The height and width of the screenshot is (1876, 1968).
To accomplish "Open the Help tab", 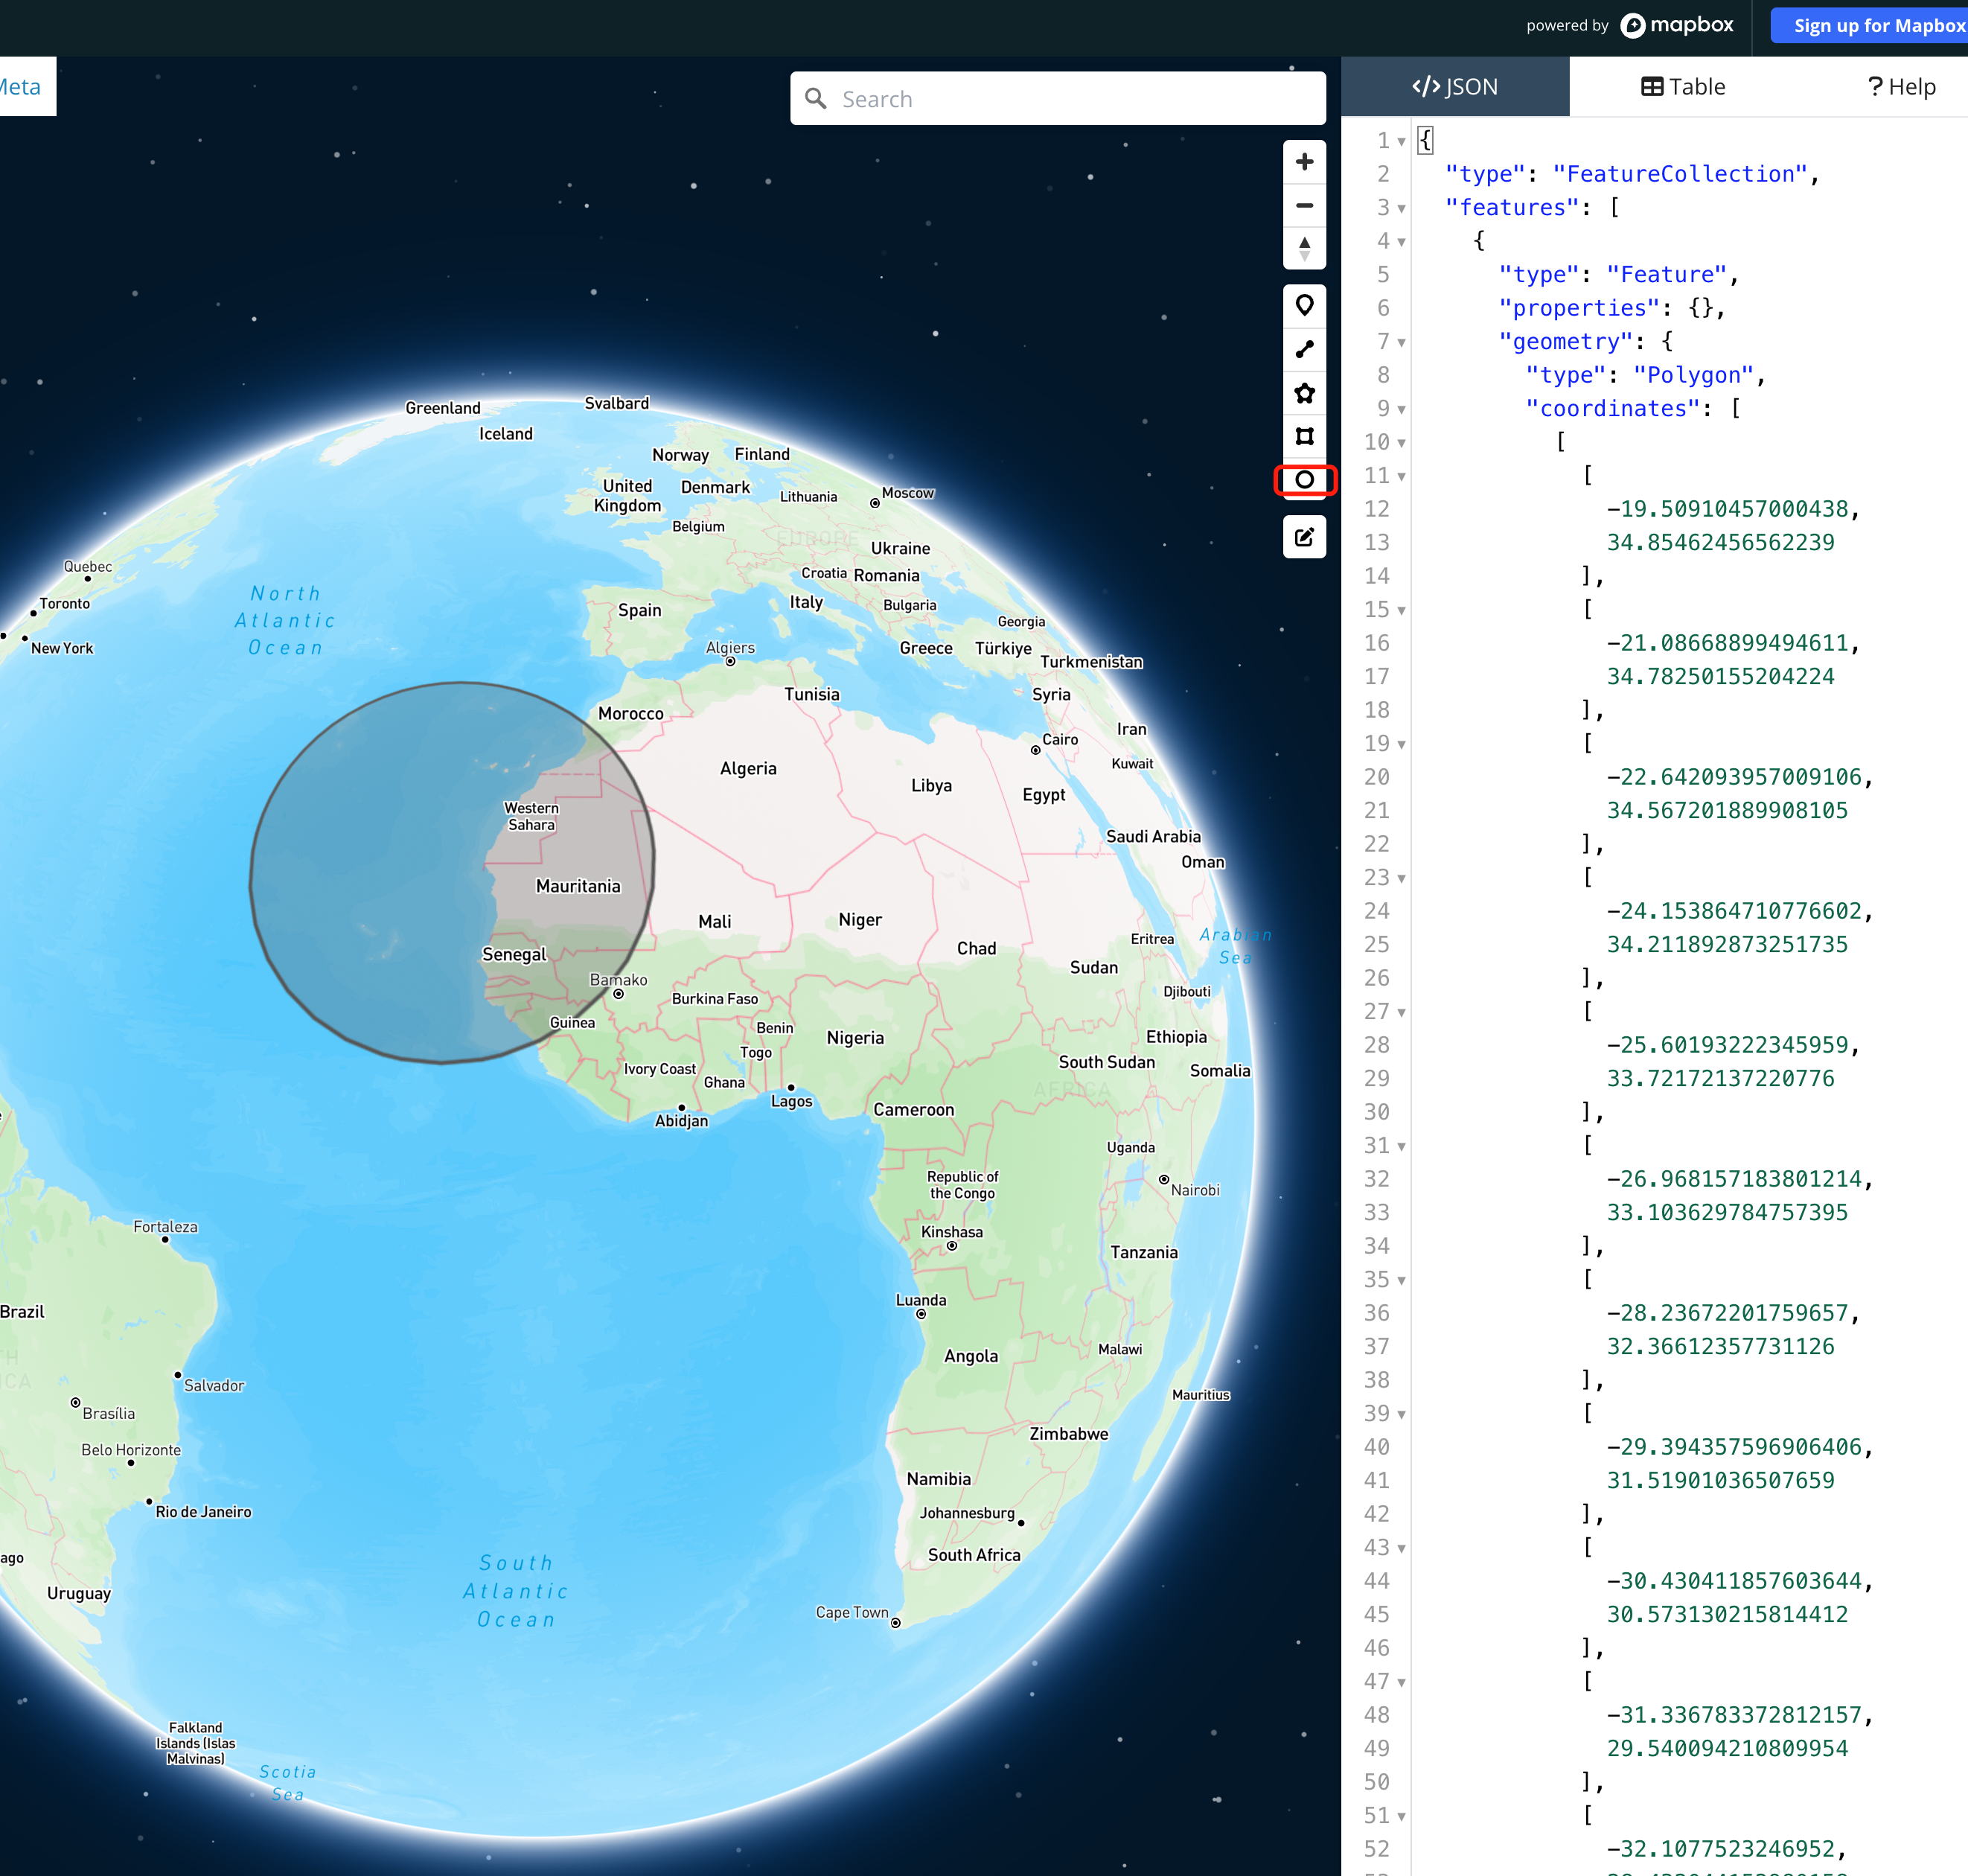I will tap(1901, 87).
